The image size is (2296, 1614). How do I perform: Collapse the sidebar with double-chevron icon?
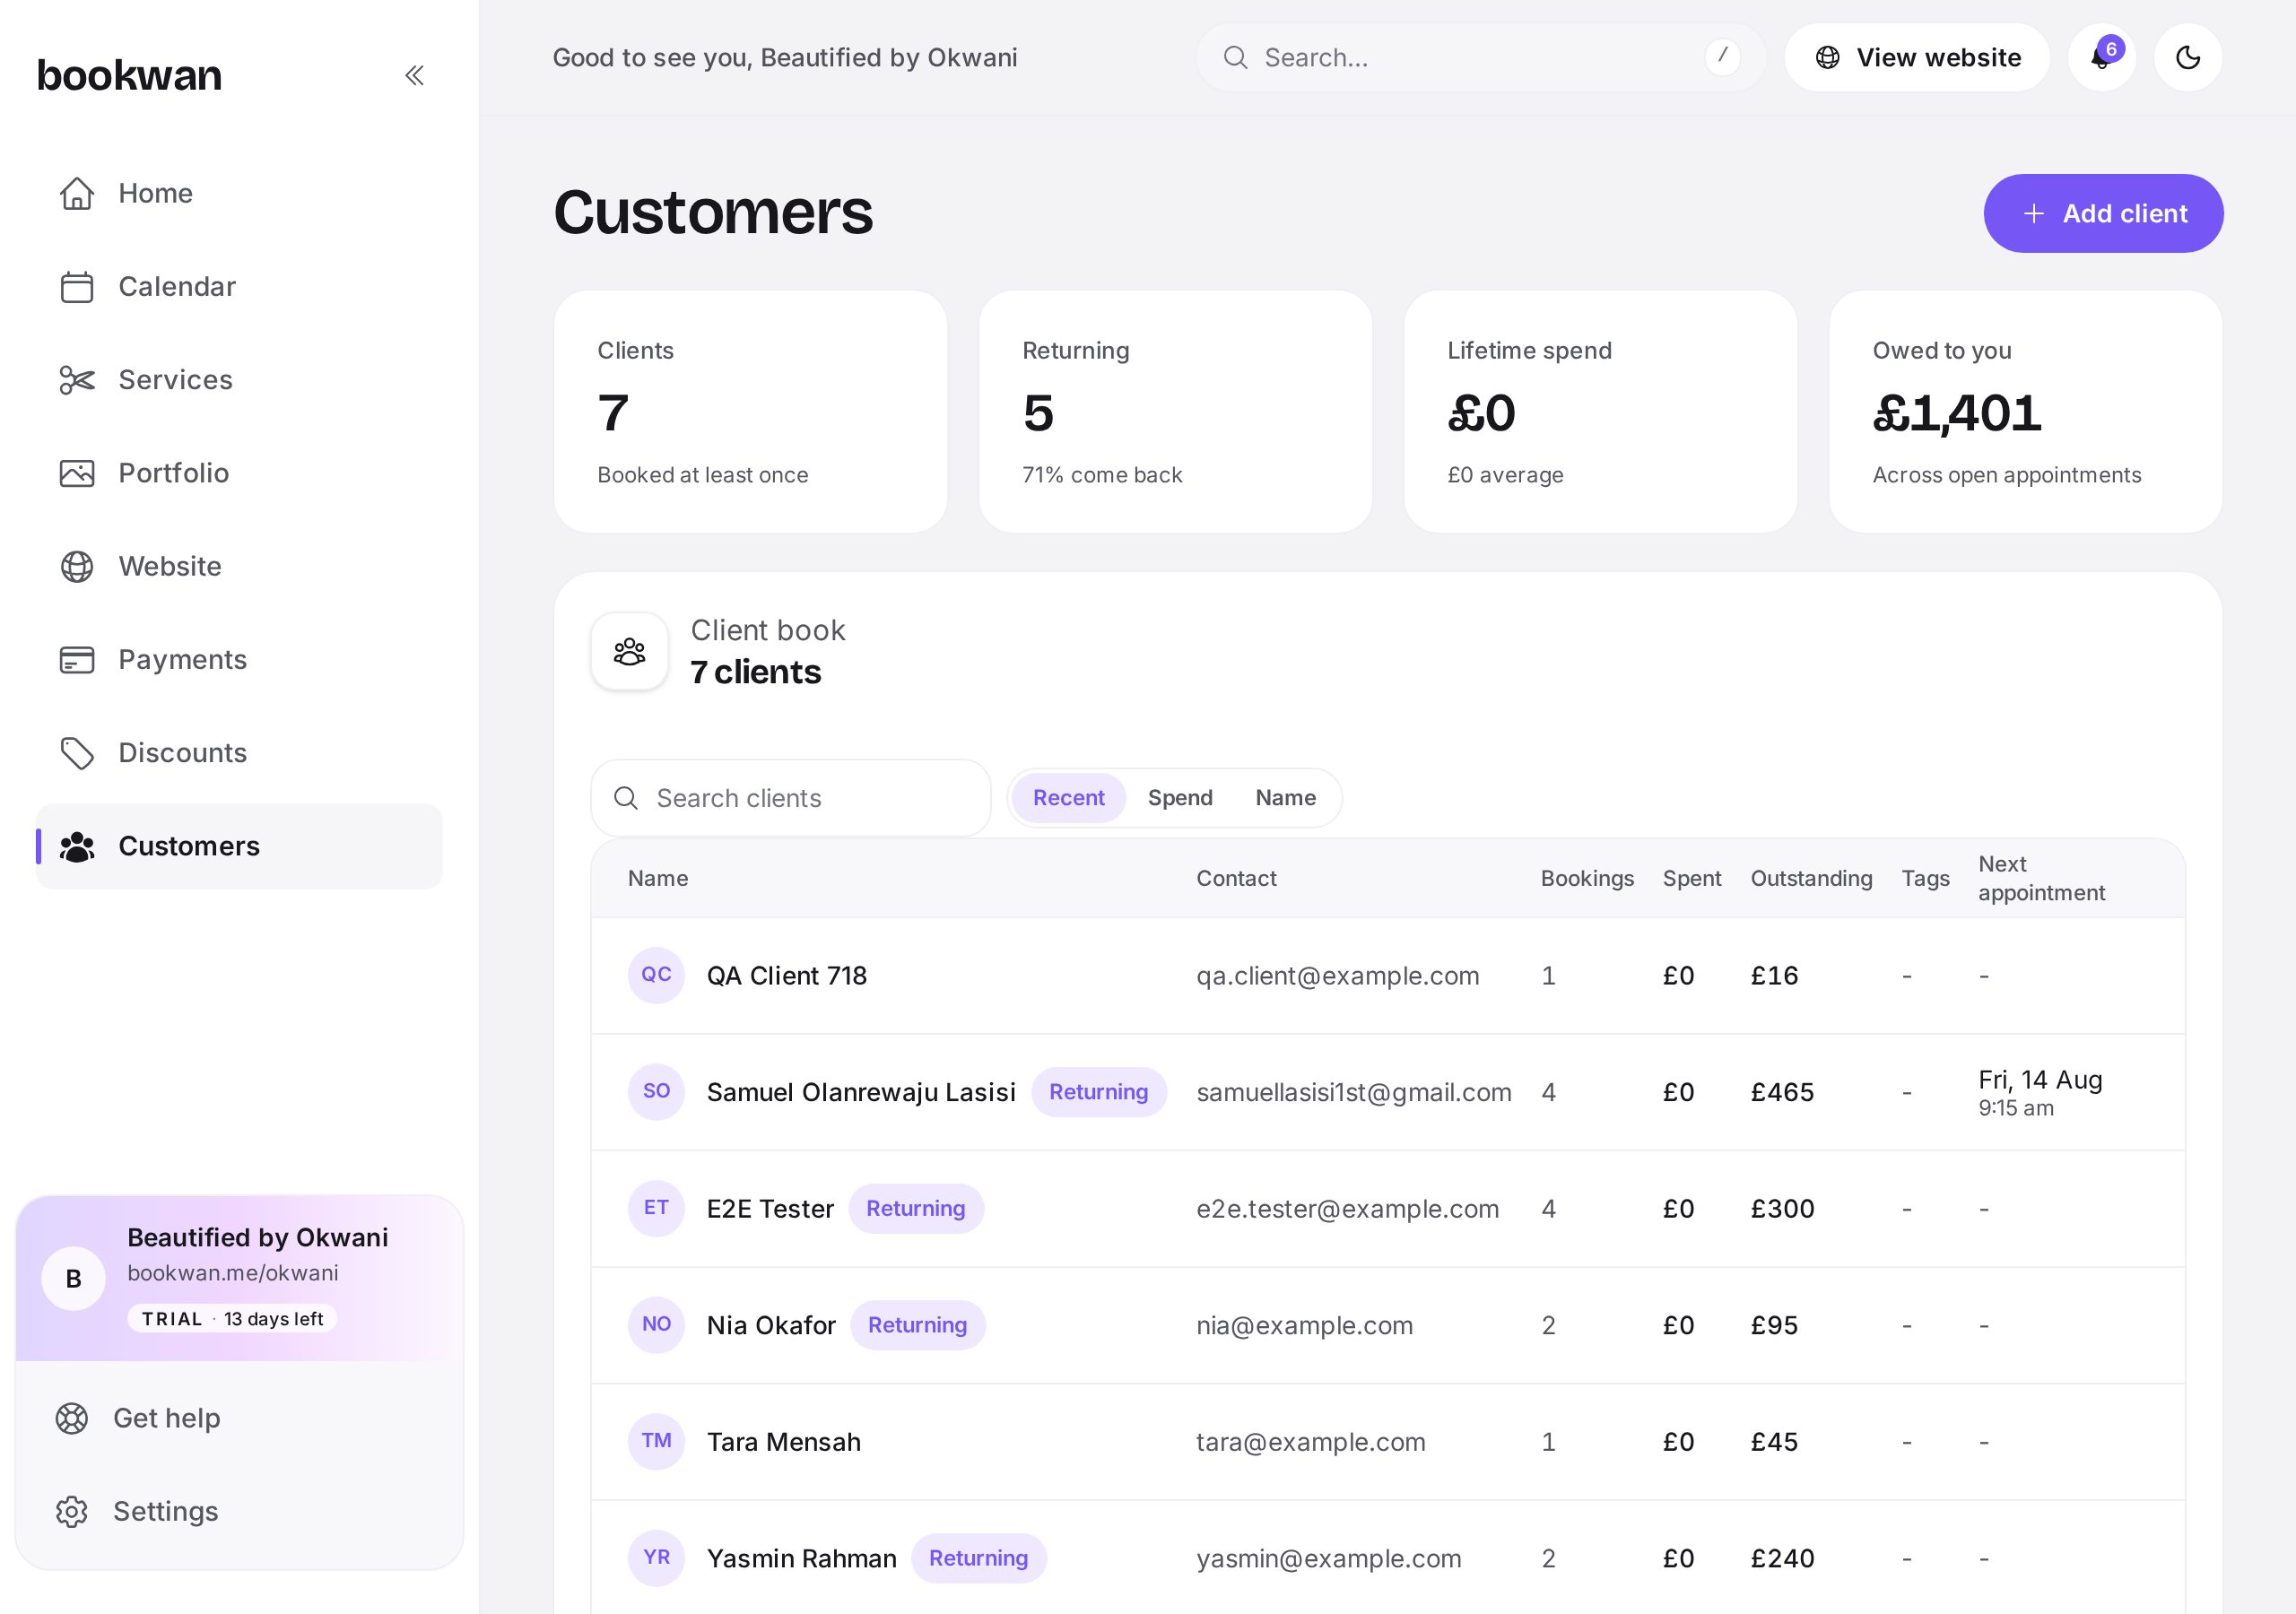(414, 75)
